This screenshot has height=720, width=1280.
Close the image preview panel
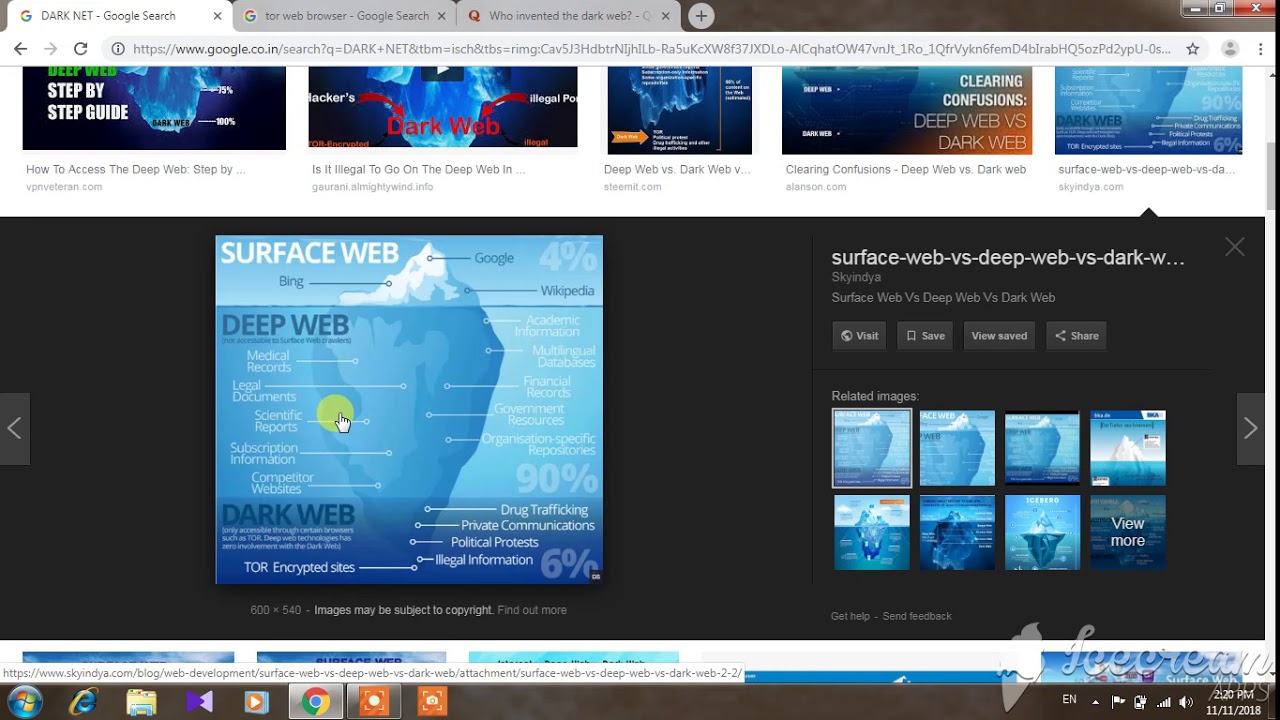(x=1235, y=247)
